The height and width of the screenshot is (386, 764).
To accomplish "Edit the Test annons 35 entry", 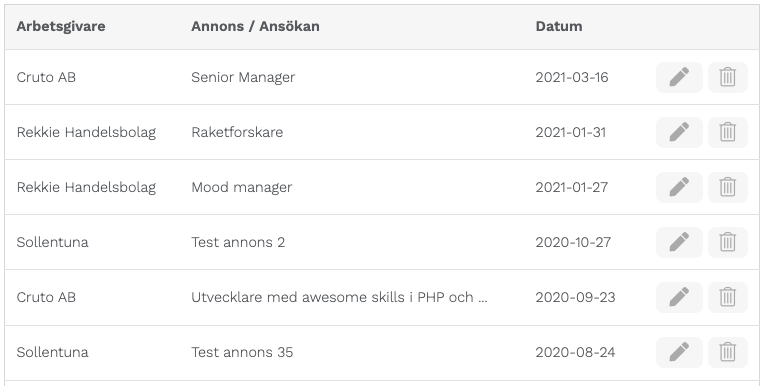I will pos(679,352).
